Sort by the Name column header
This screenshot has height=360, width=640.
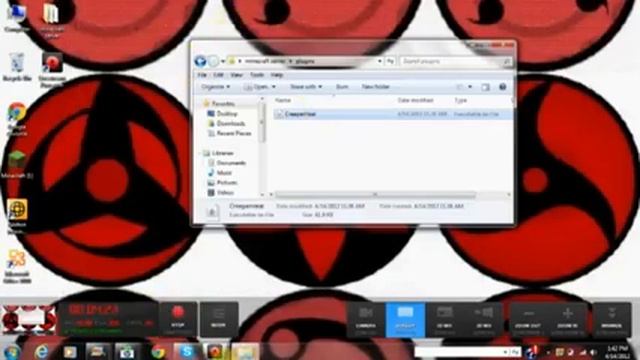tap(283, 100)
